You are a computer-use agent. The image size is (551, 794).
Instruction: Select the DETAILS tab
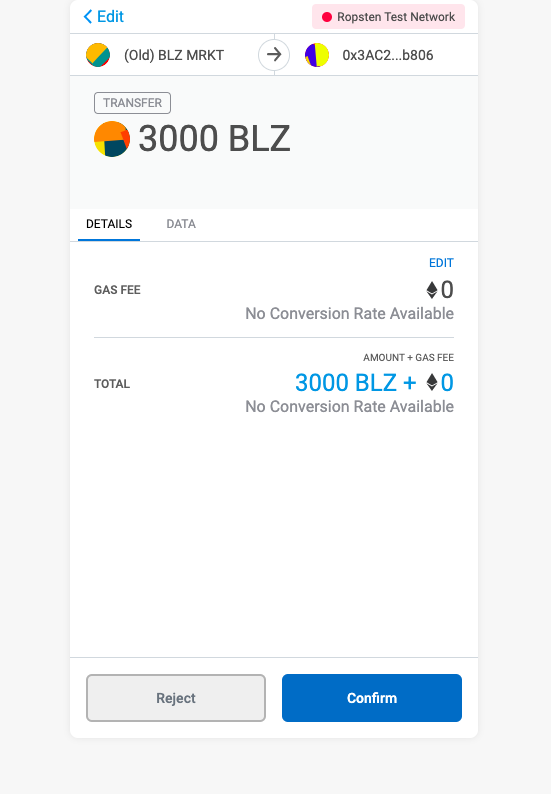(x=109, y=224)
